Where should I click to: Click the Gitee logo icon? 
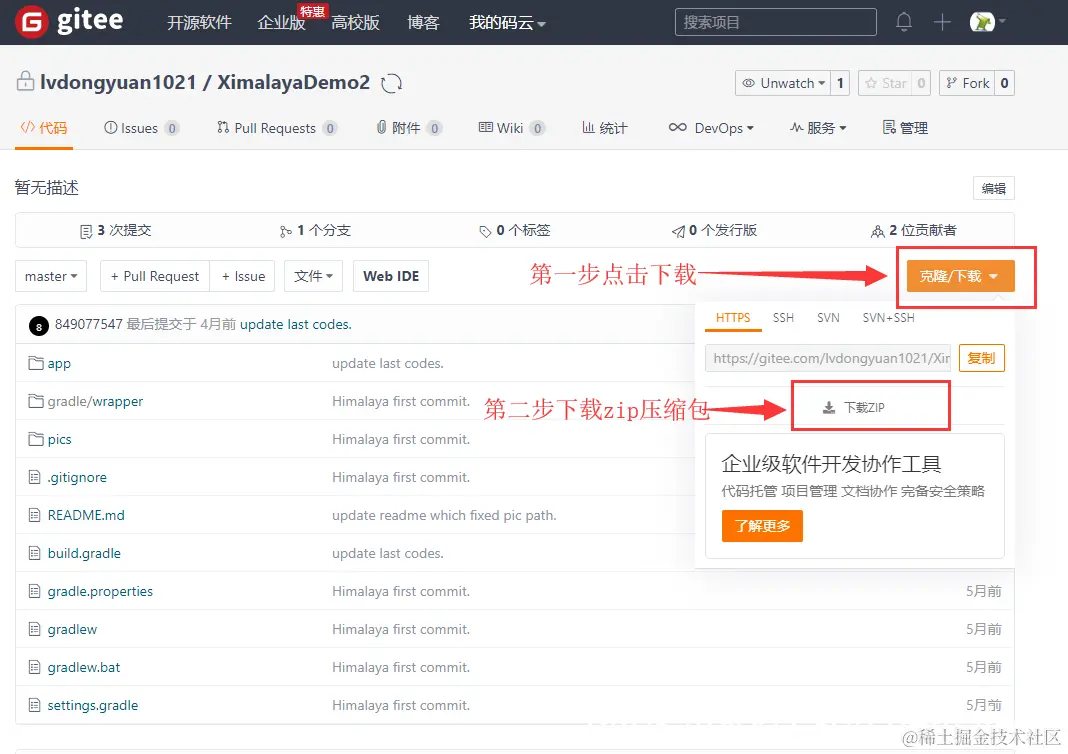32,22
